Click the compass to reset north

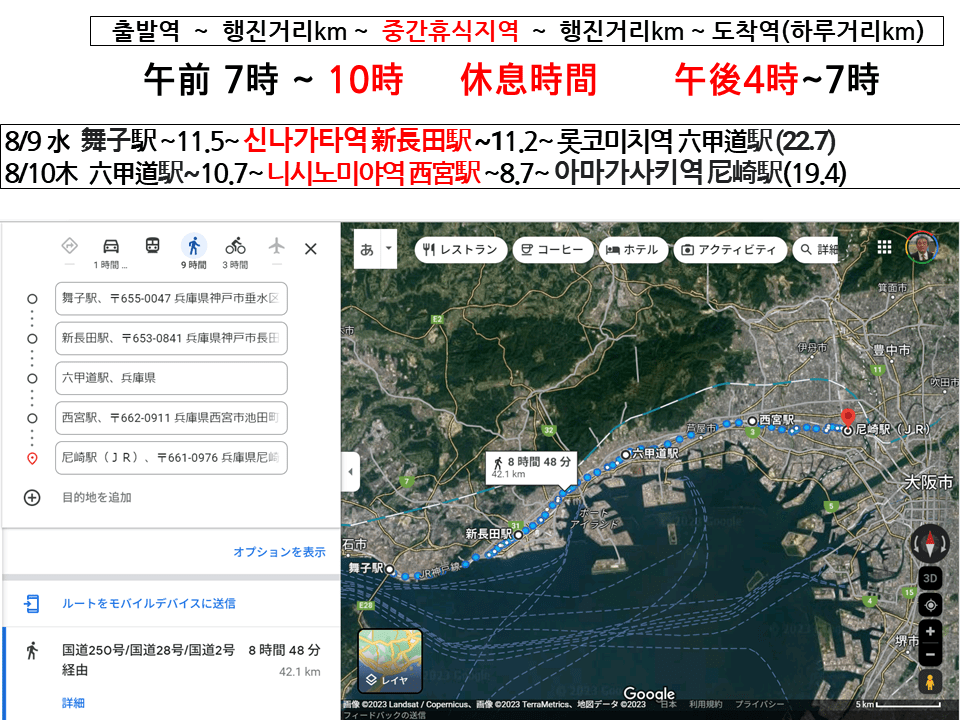click(x=930, y=544)
